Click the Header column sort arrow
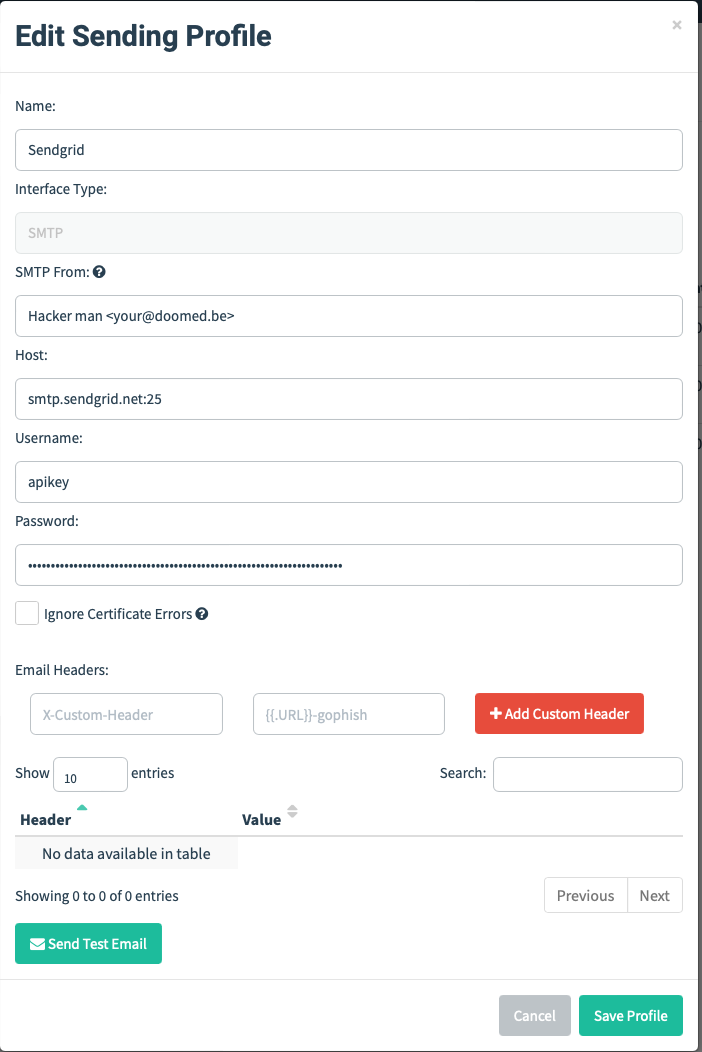702x1052 pixels. coord(82,808)
